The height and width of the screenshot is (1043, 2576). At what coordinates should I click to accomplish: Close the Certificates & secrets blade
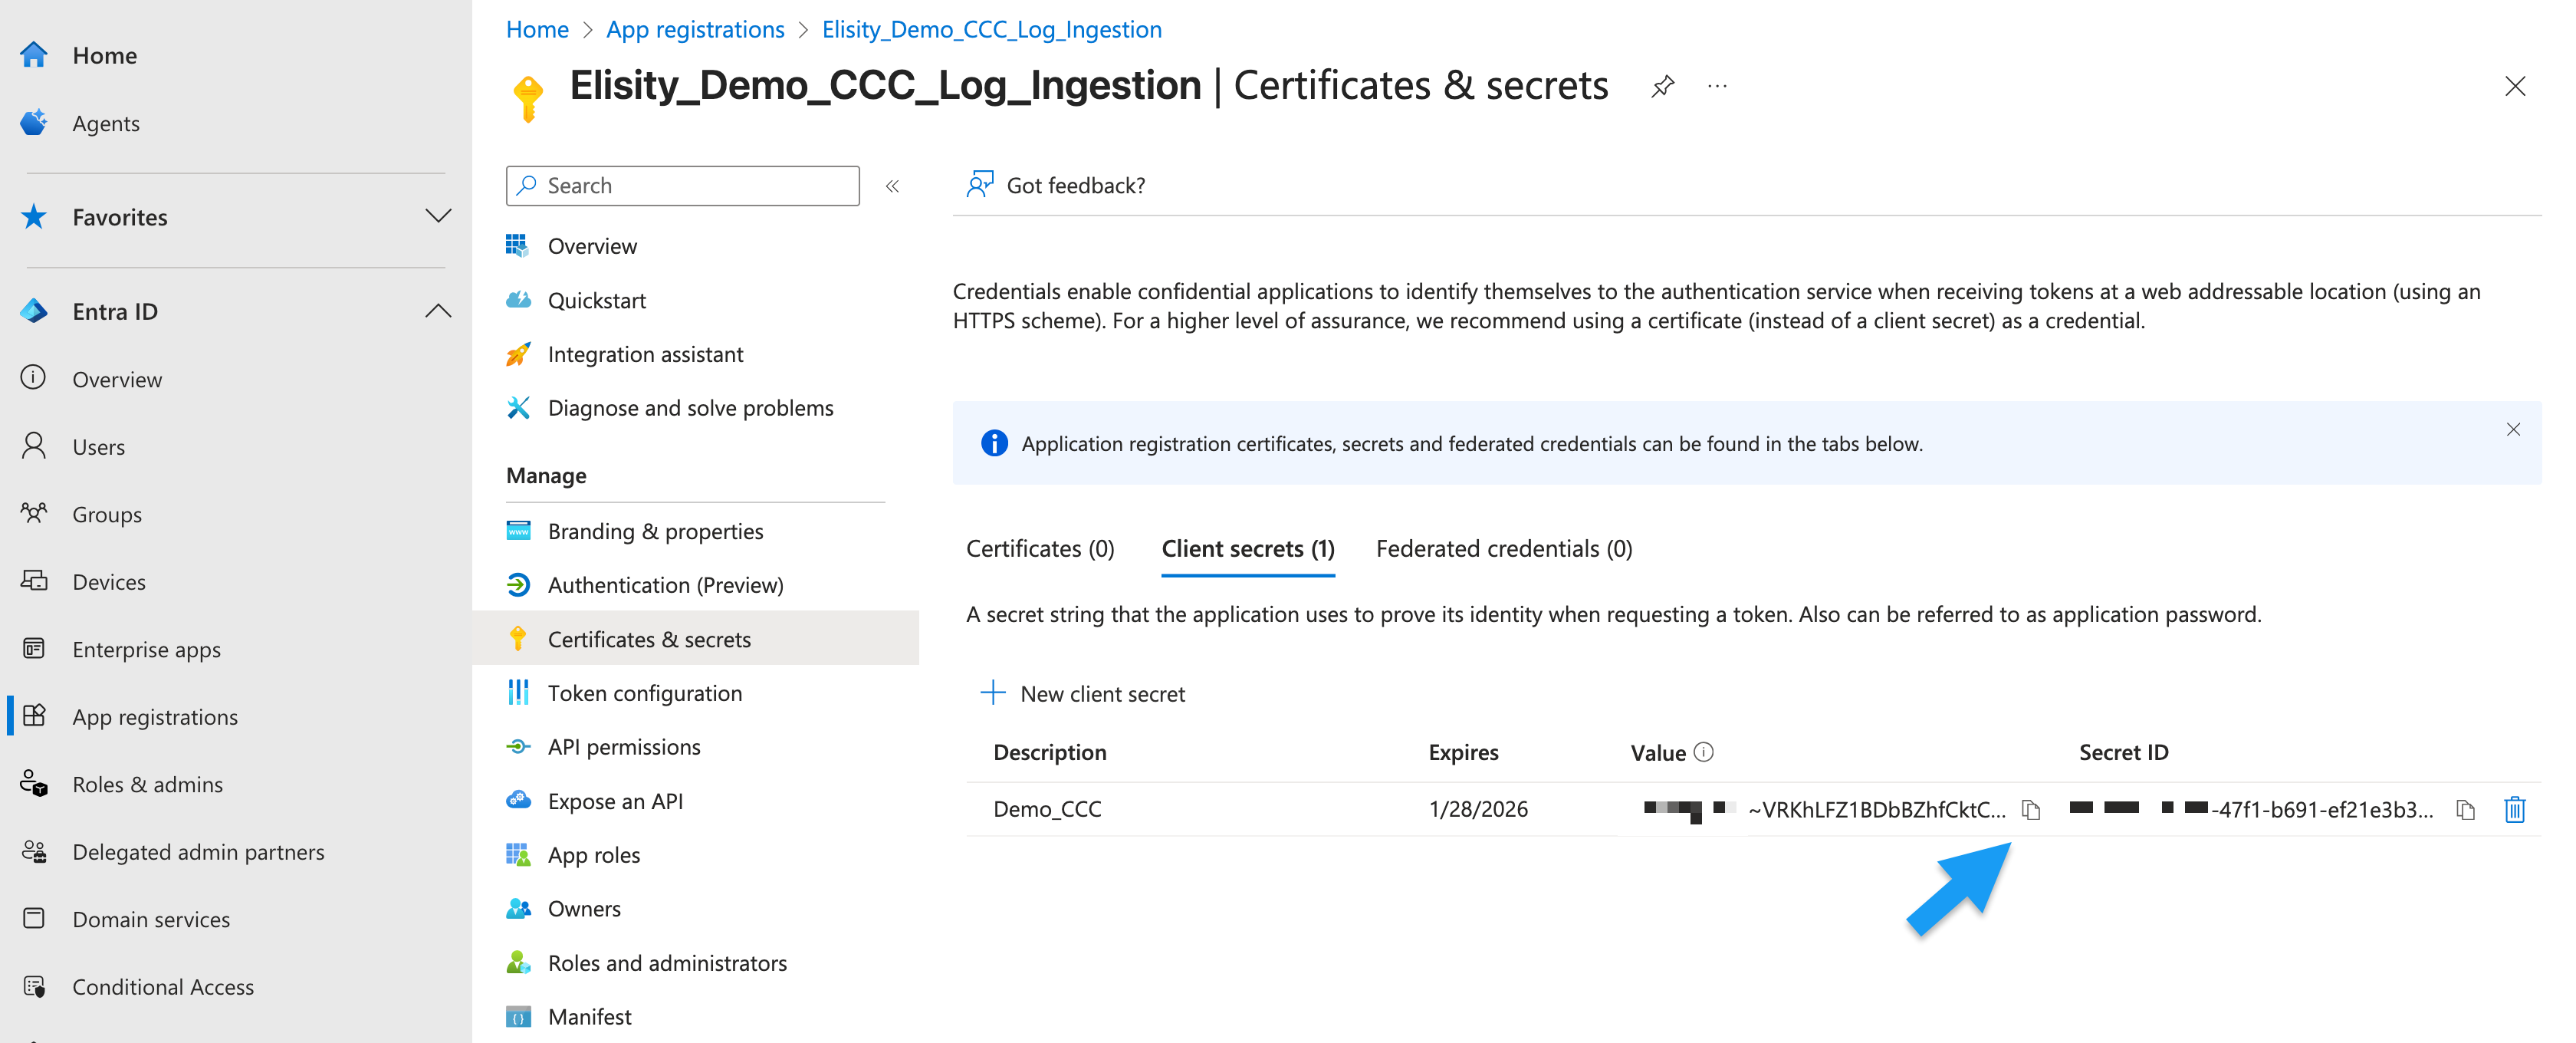coord(2514,87)
